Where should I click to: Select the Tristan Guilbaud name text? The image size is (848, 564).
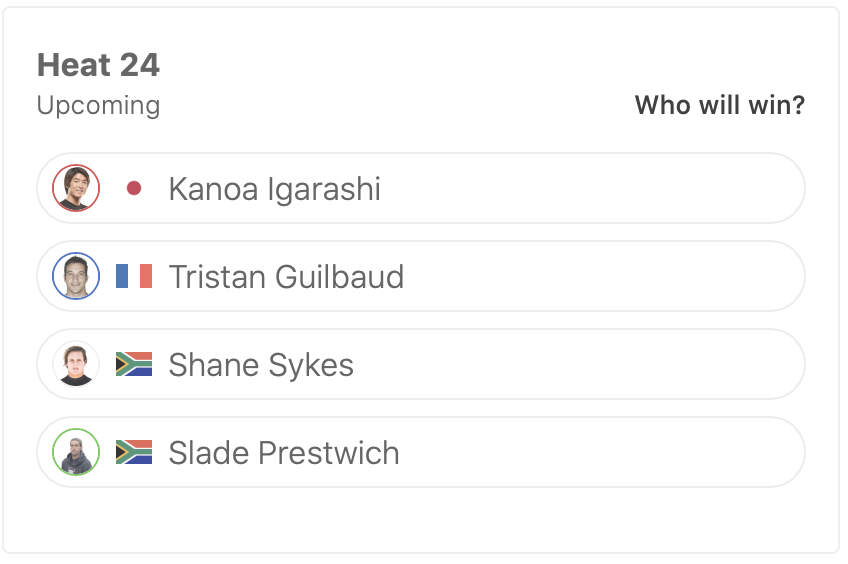(x=286, y=277)
